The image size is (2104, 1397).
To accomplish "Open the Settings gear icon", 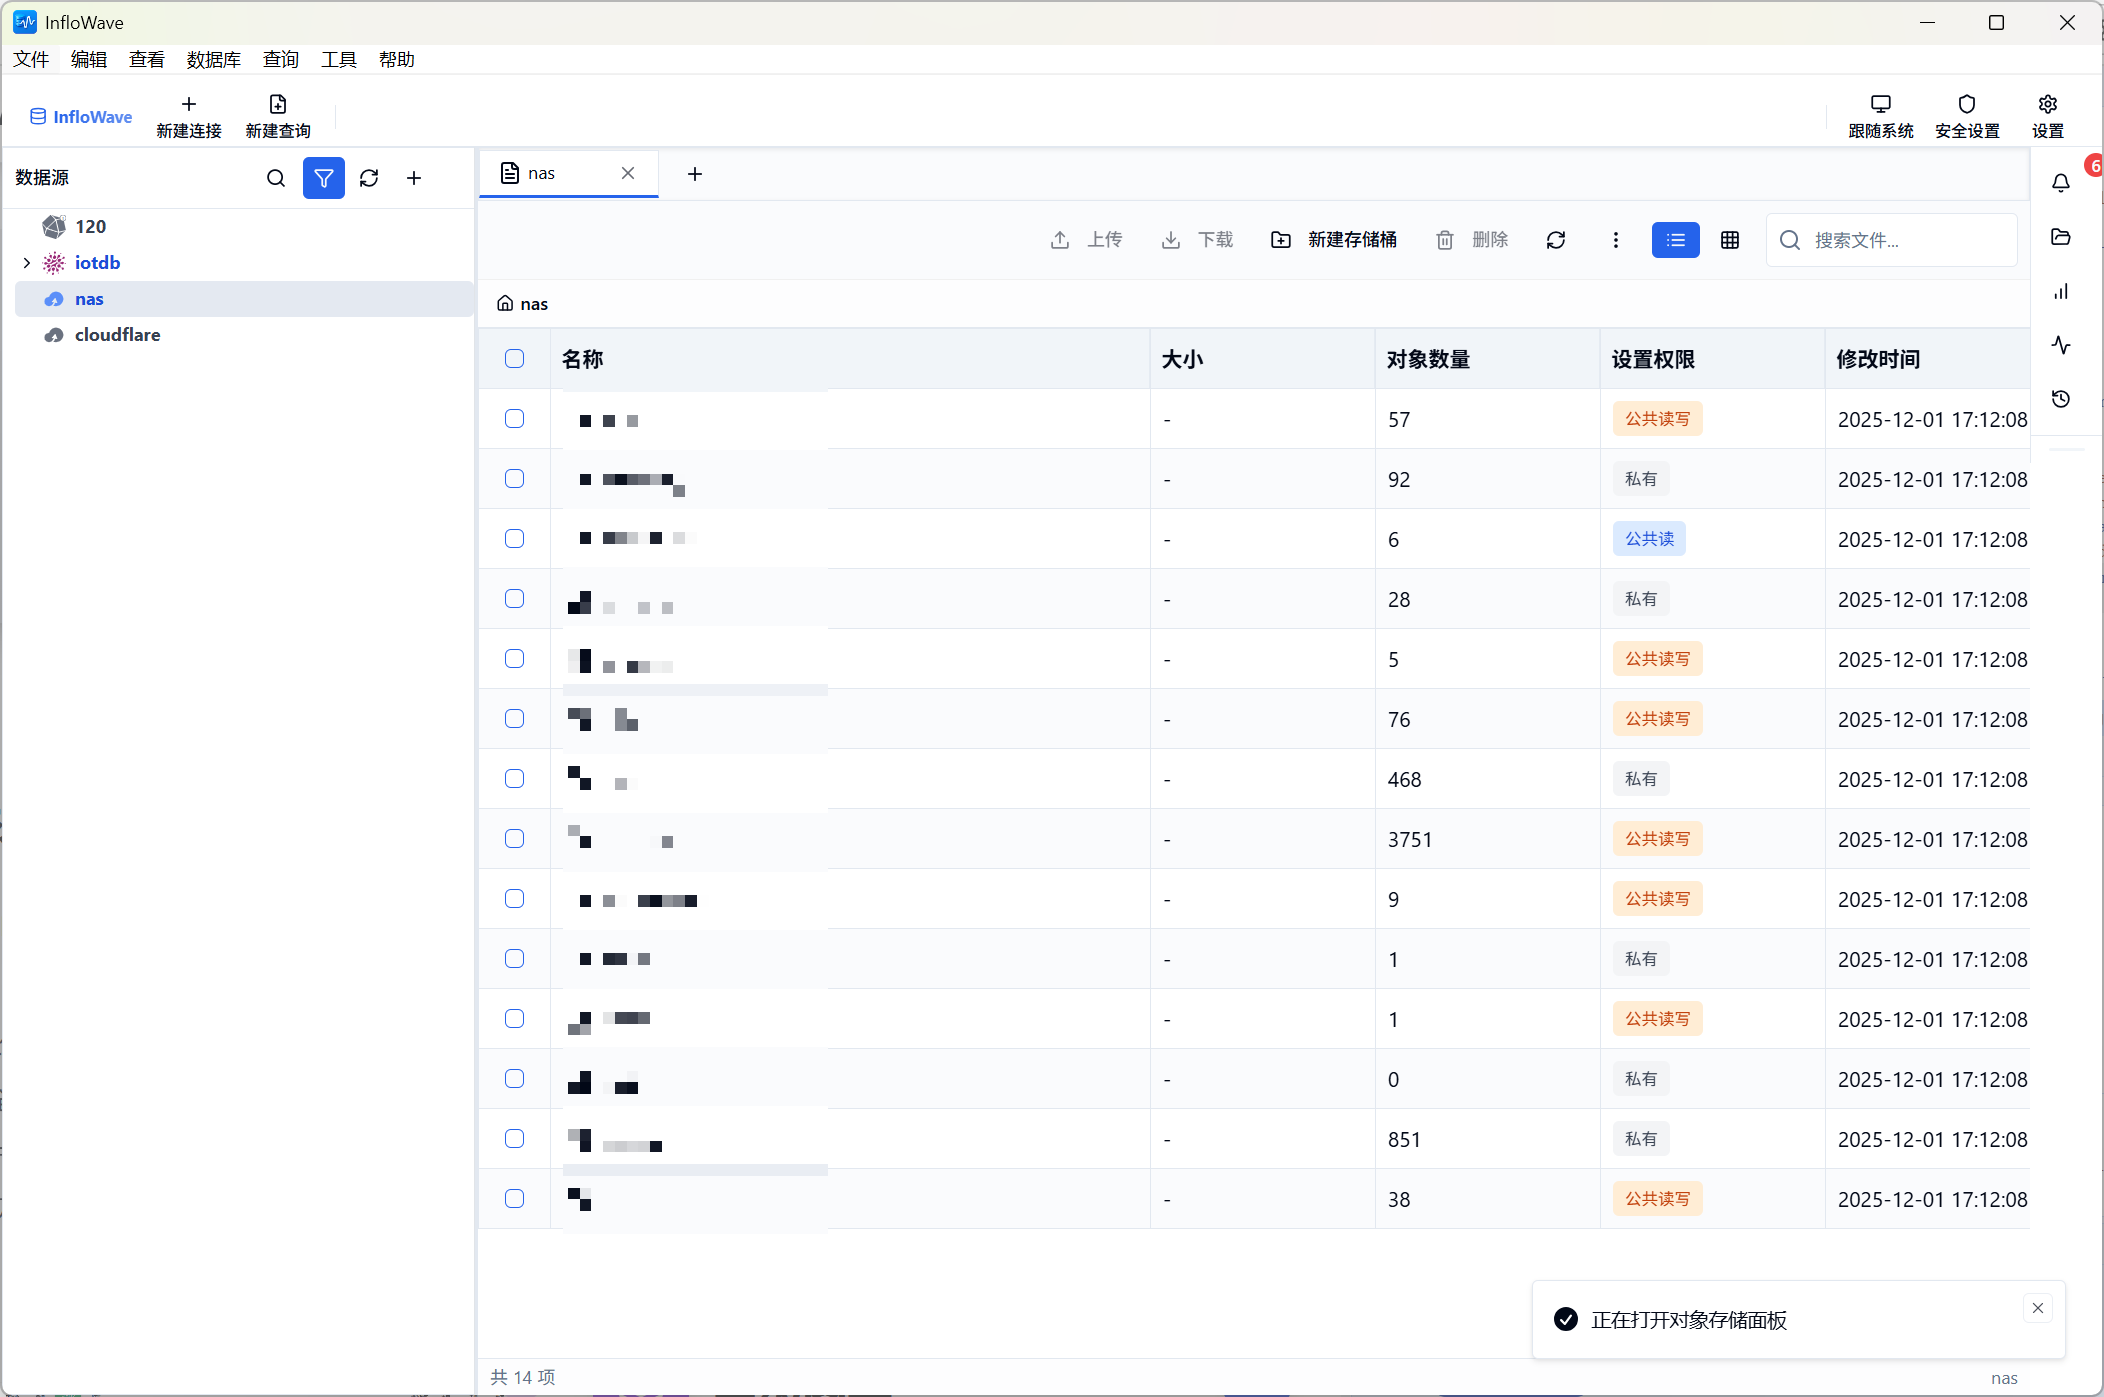I will [x=2047, y=104].
